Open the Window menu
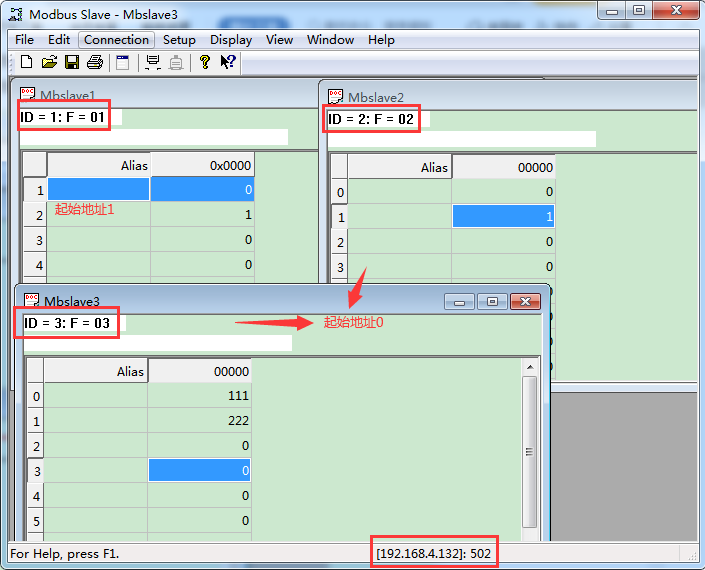The image size is (705, 570). tap(330, 40)
